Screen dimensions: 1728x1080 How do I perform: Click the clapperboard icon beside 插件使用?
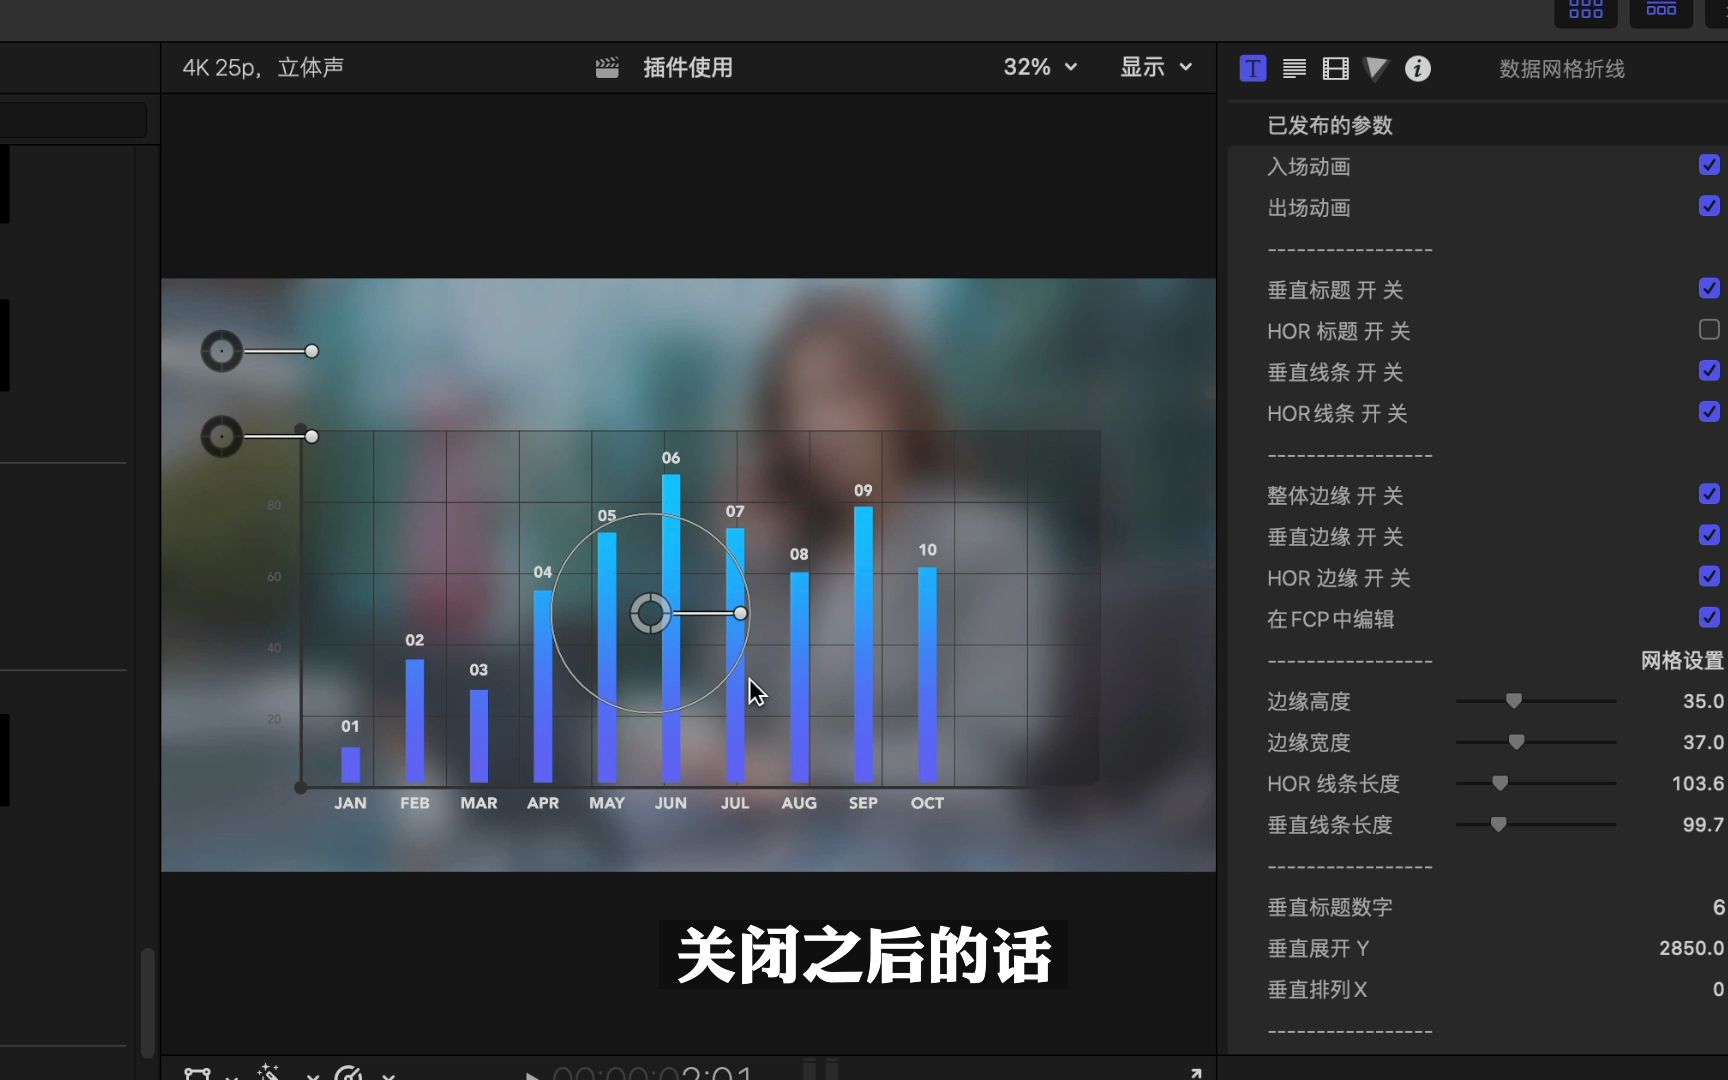pos(607,67)
